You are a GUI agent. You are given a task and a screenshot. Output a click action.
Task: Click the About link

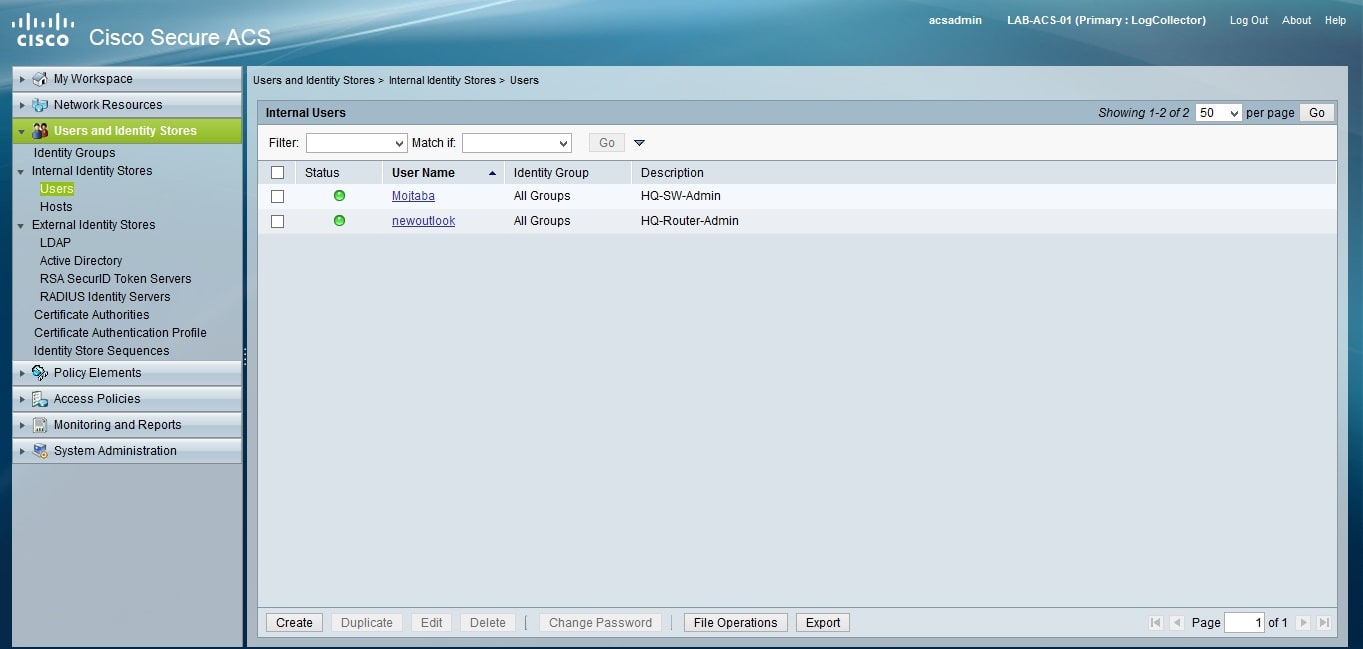click(x=1296, y=20)
